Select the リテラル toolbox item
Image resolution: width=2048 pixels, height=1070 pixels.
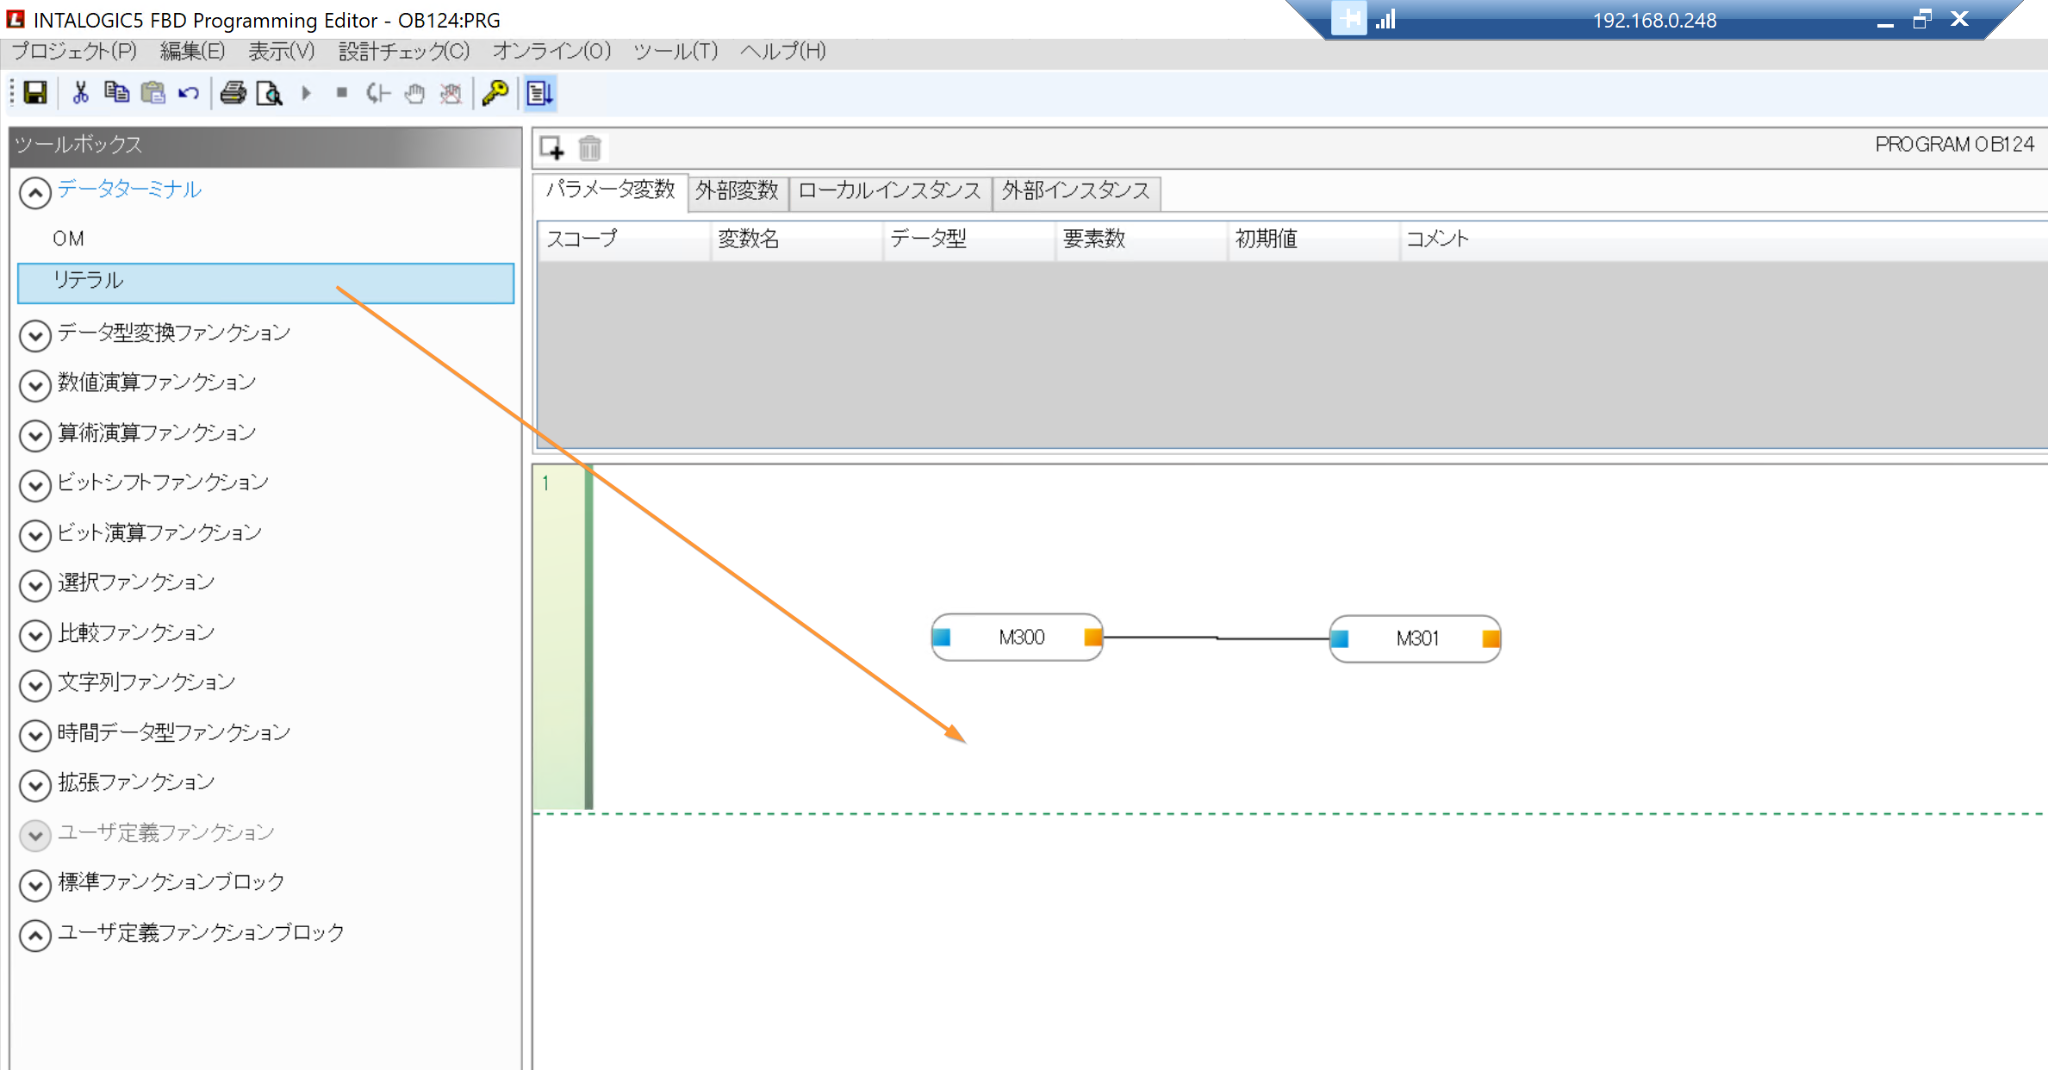tap(266, 281)
